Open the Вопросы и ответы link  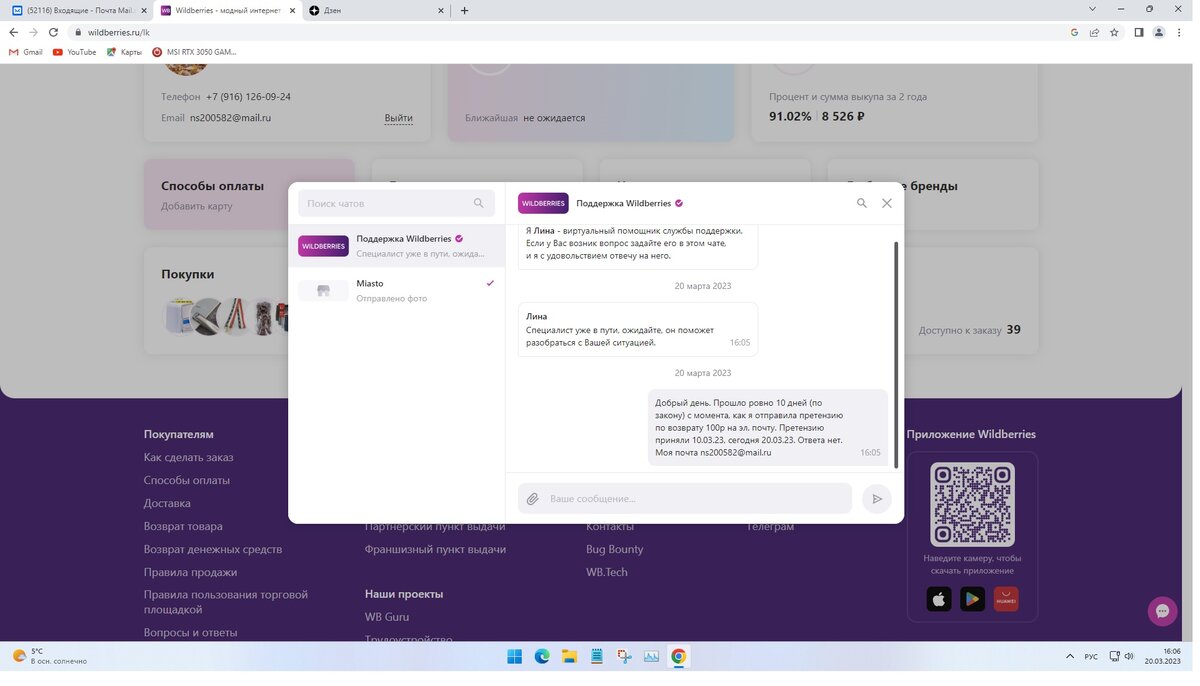191,632
